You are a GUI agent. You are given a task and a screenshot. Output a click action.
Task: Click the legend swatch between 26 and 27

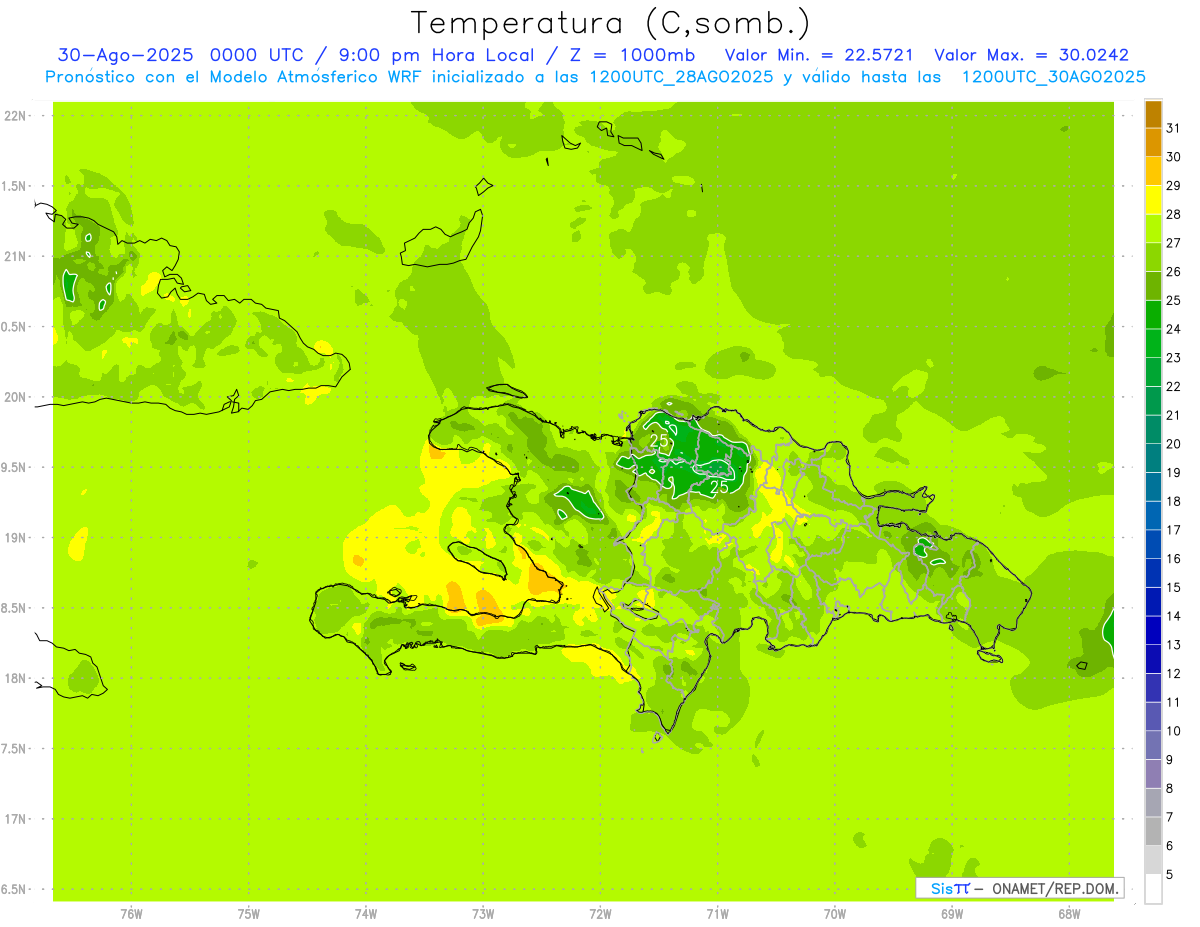1153,258
